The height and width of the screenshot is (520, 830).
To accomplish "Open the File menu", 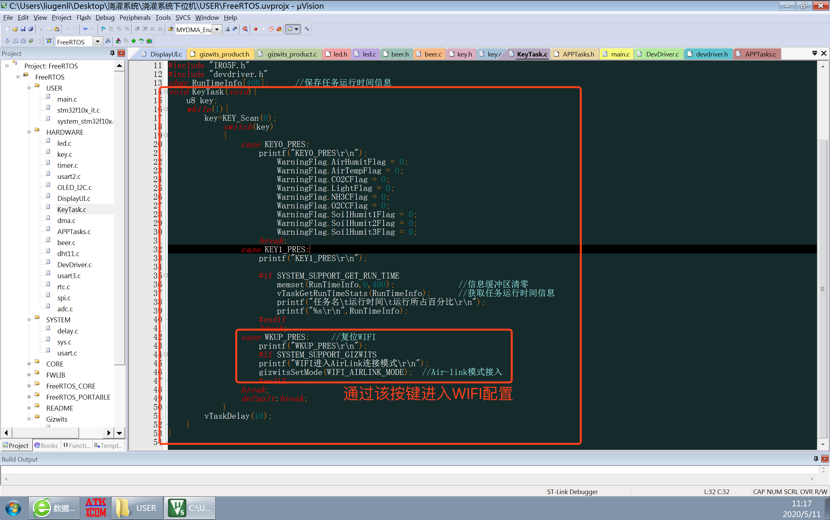I will (8, 17).
